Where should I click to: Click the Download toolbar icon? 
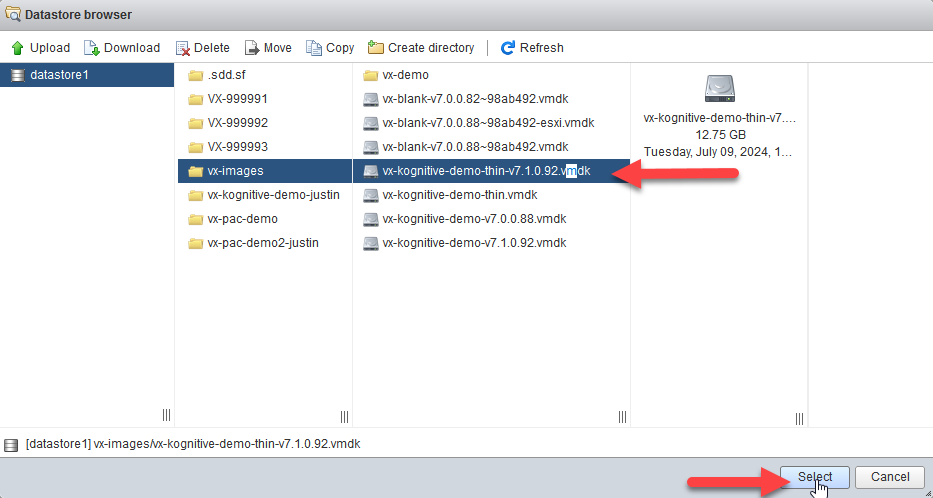click(x=92, y=48)
